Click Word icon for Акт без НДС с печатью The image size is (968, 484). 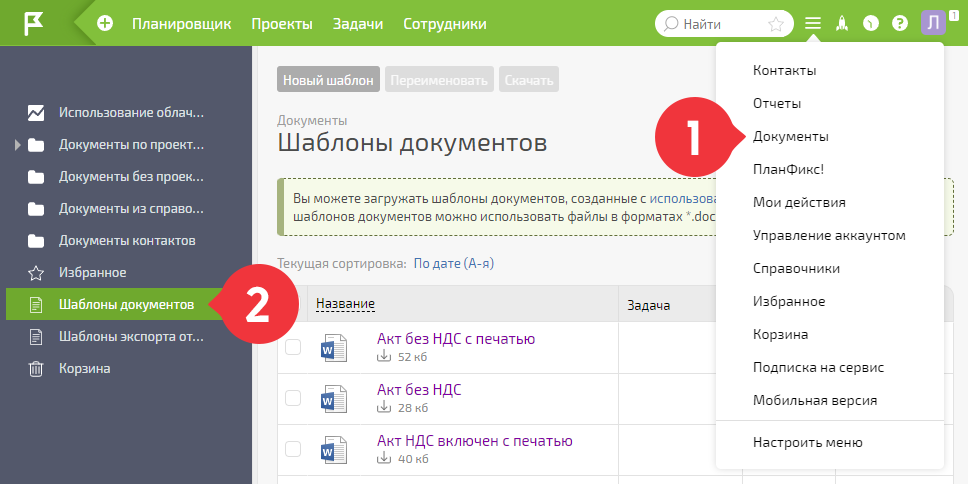click(x=334, y=348)
